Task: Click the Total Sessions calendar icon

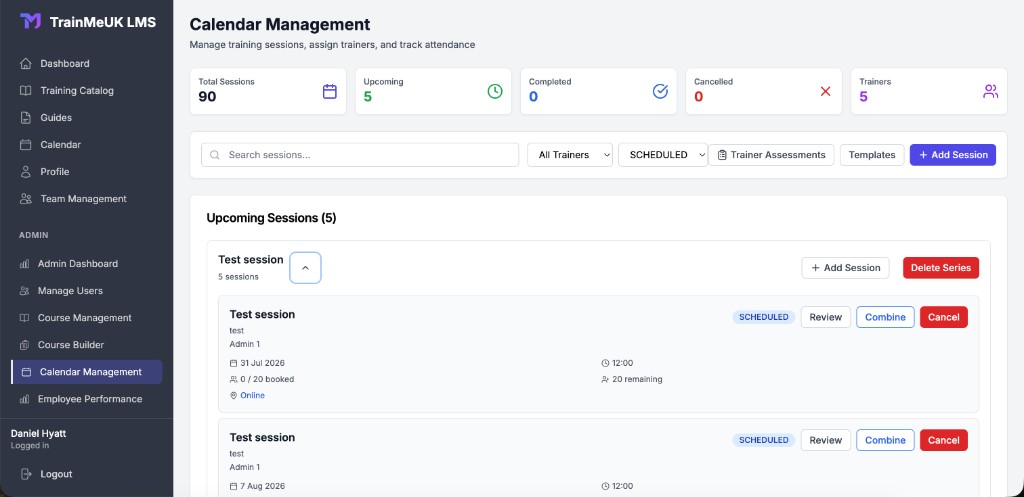Action: [330, 91]
